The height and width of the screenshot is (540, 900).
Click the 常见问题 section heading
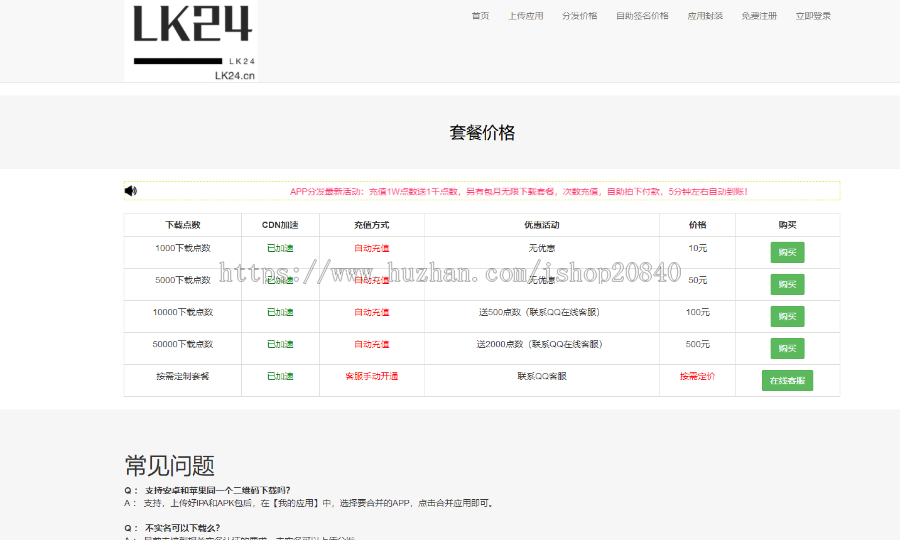tap(170, 465)
